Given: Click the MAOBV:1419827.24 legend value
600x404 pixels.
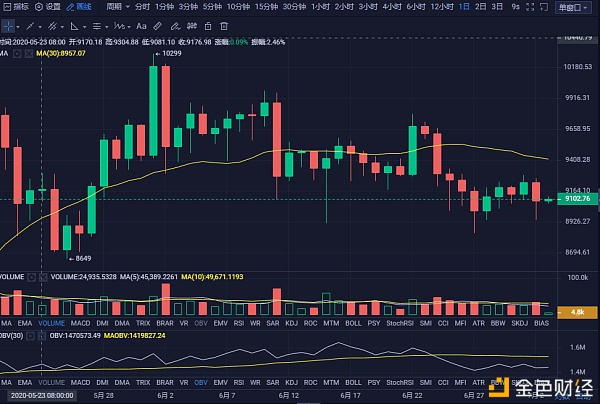Looking at the screenshot, I should [135, 336].
